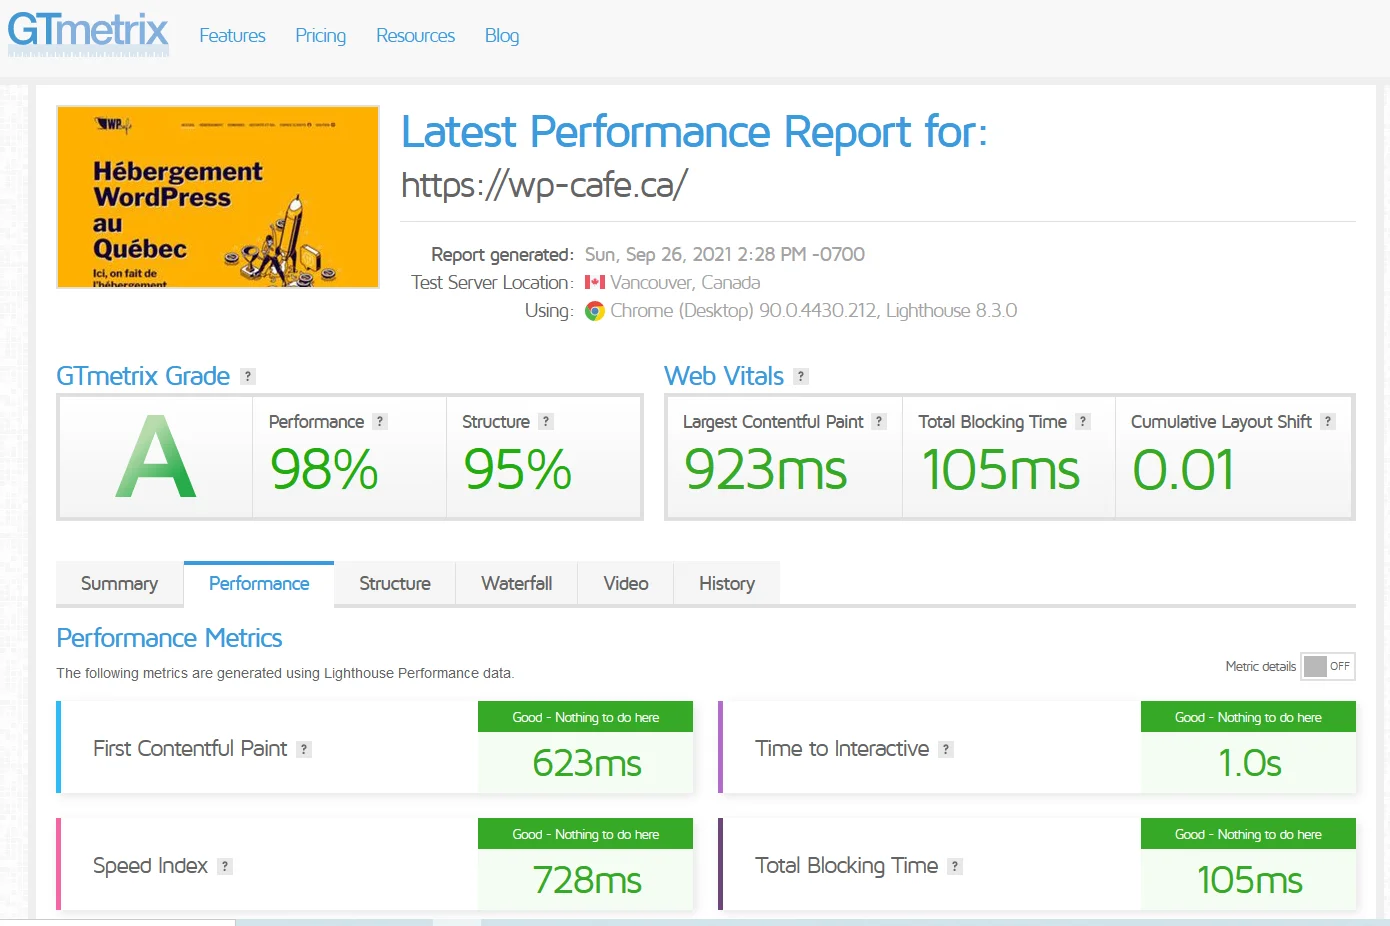This screenshot has height=926, width=1390.
Task: Open the Video tab
Action: pyautogui.click(x=626, y=584)
